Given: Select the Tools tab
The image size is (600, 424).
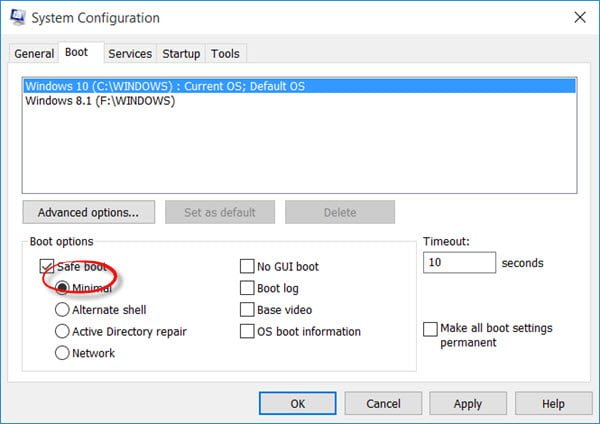Looking at the screenshot, I should point(226,53).
